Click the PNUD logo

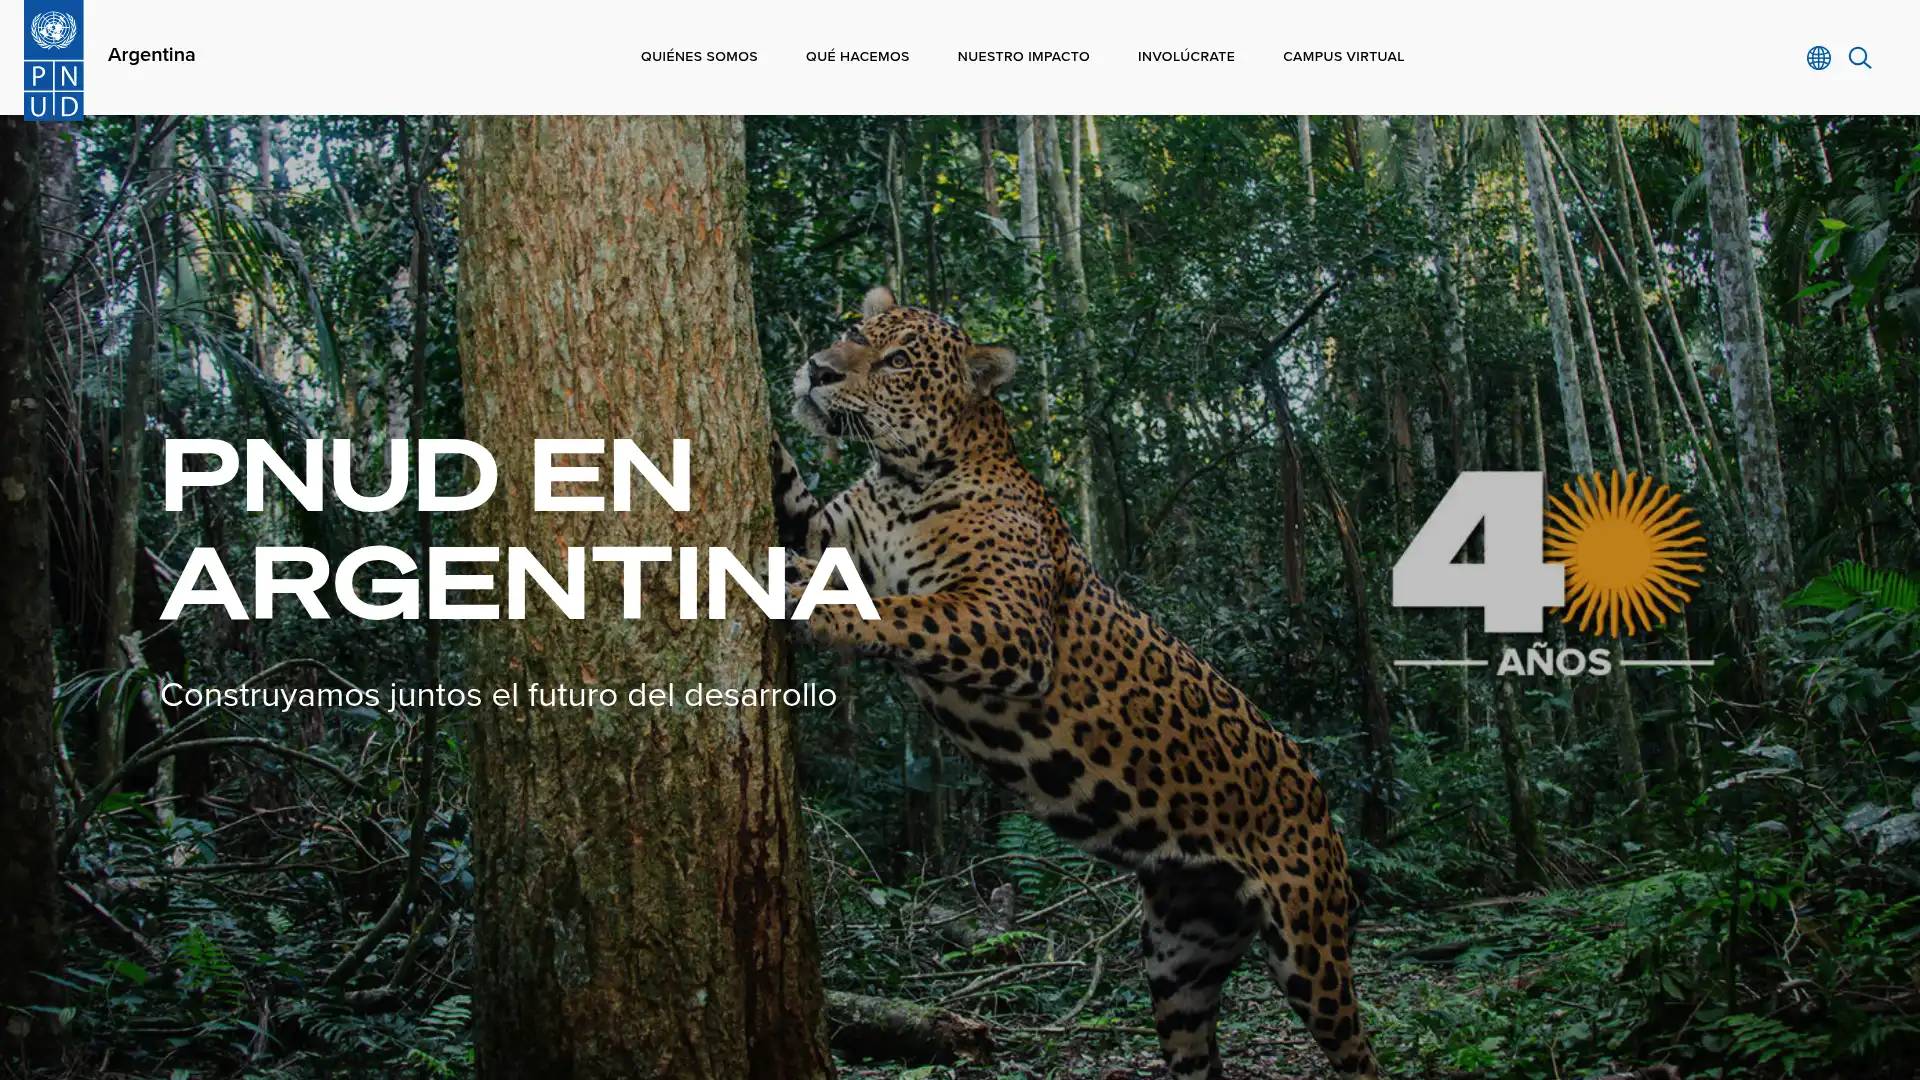pos(53,60)
